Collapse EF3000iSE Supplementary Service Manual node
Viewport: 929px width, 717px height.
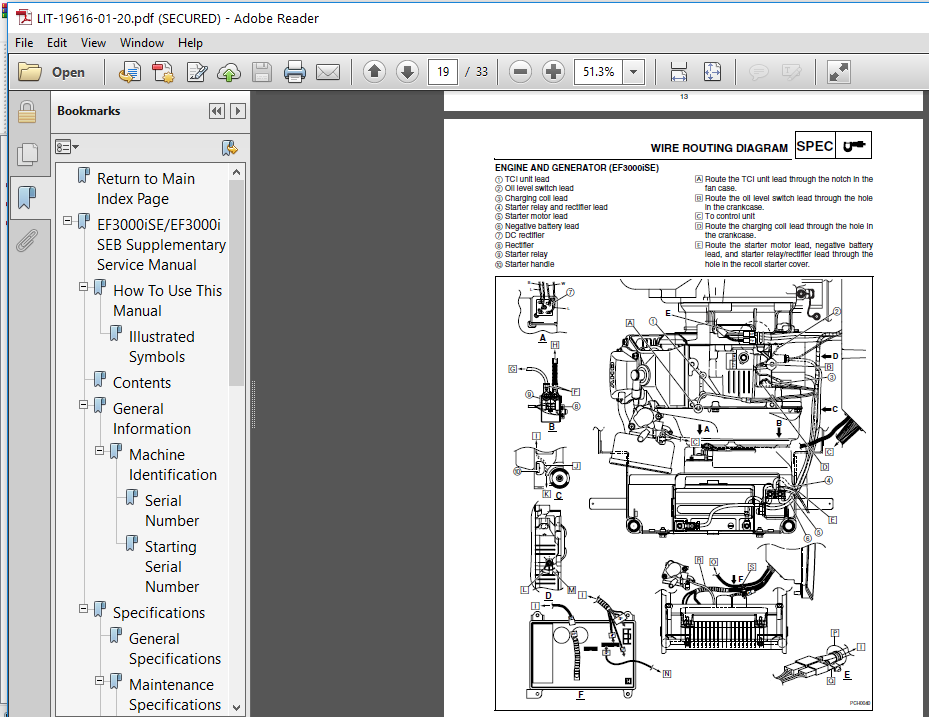(x=68, y=221)
